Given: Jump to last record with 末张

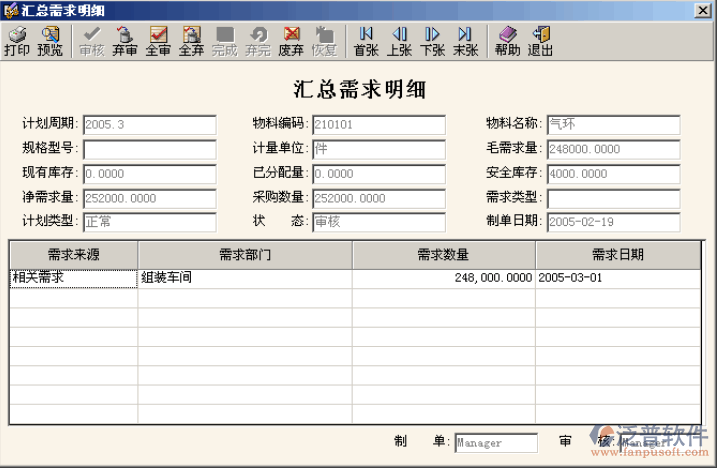Looking at the screenshot, I should click(465, 41).
